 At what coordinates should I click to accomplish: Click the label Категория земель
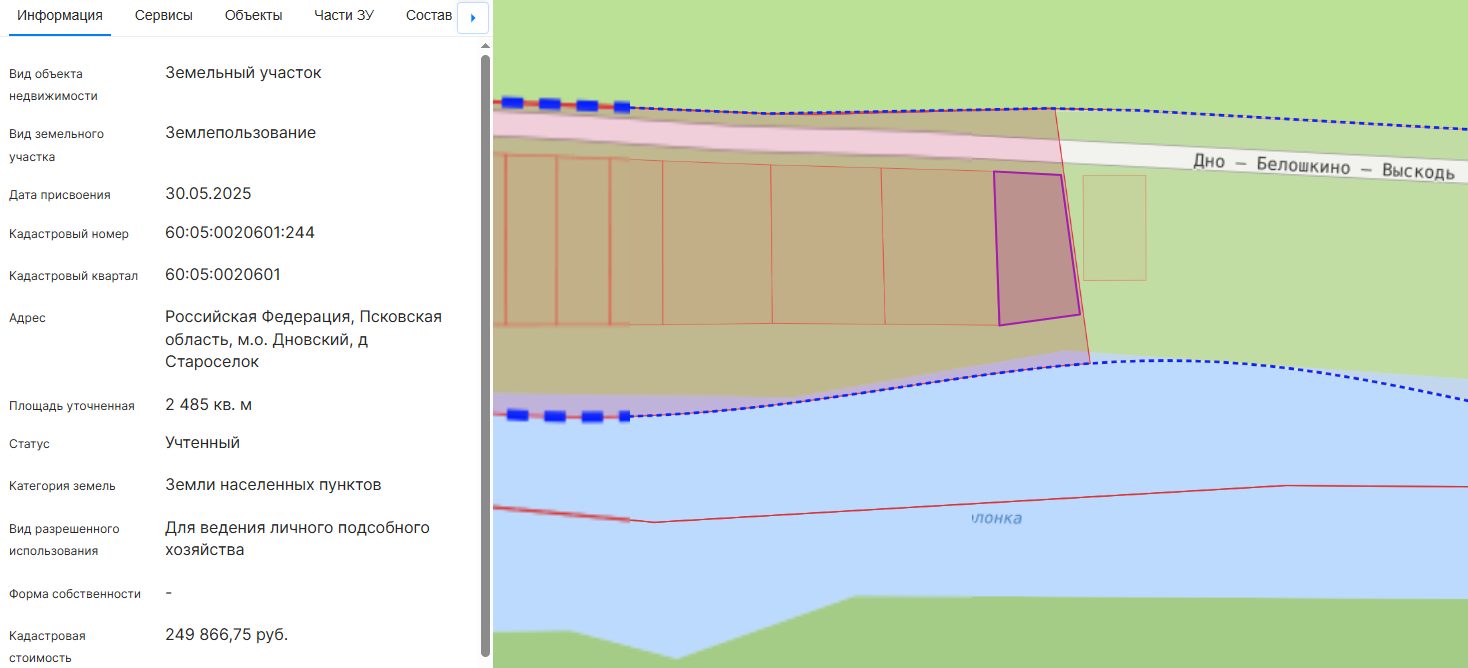62,486
